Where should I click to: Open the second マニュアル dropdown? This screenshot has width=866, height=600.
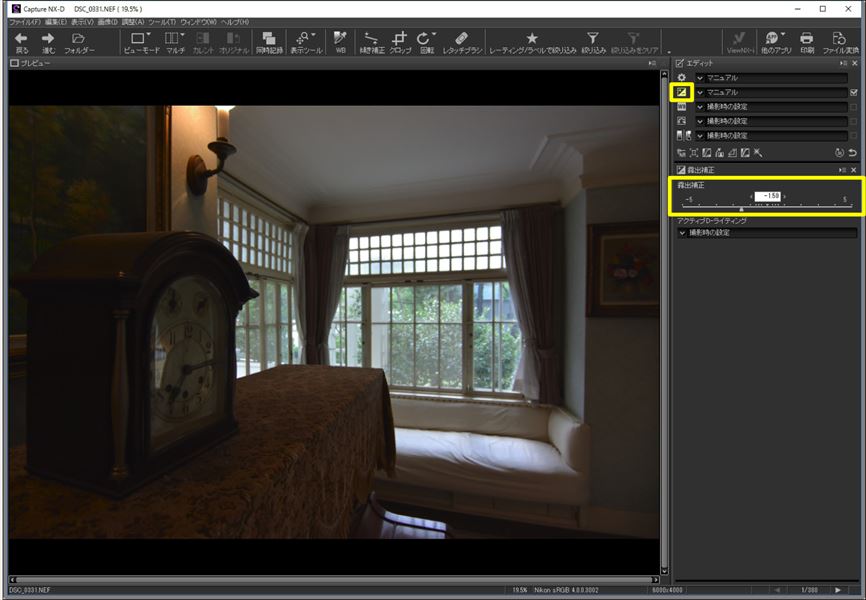(772, 92)
